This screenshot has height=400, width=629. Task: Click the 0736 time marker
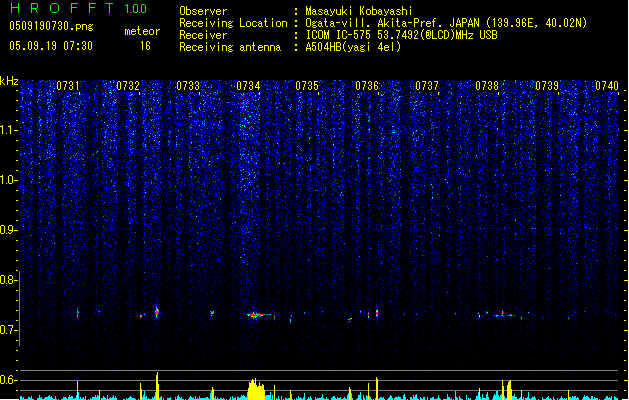click(x=367, y=86)
